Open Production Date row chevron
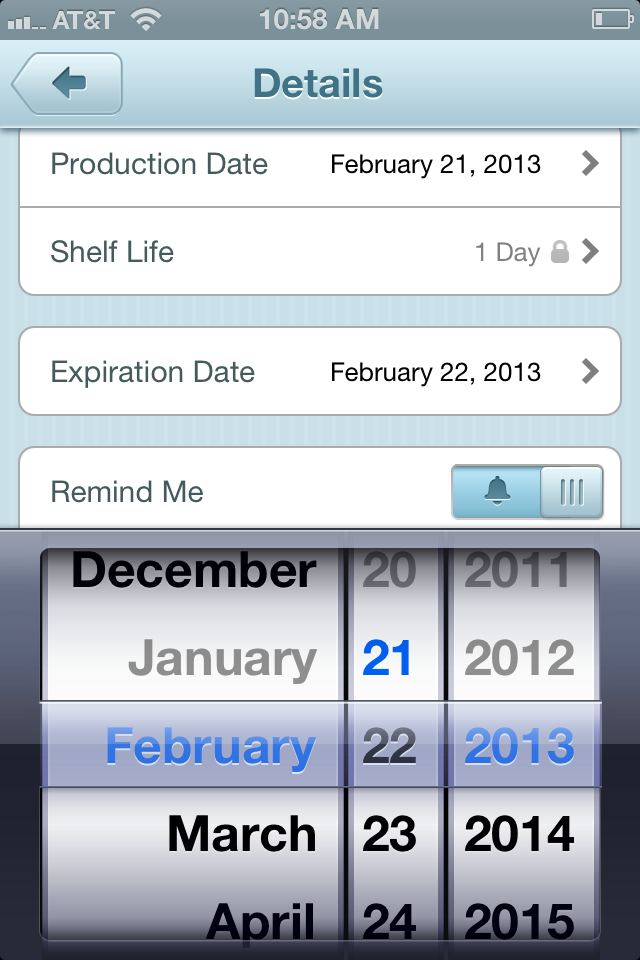 [x=590, y=163]
